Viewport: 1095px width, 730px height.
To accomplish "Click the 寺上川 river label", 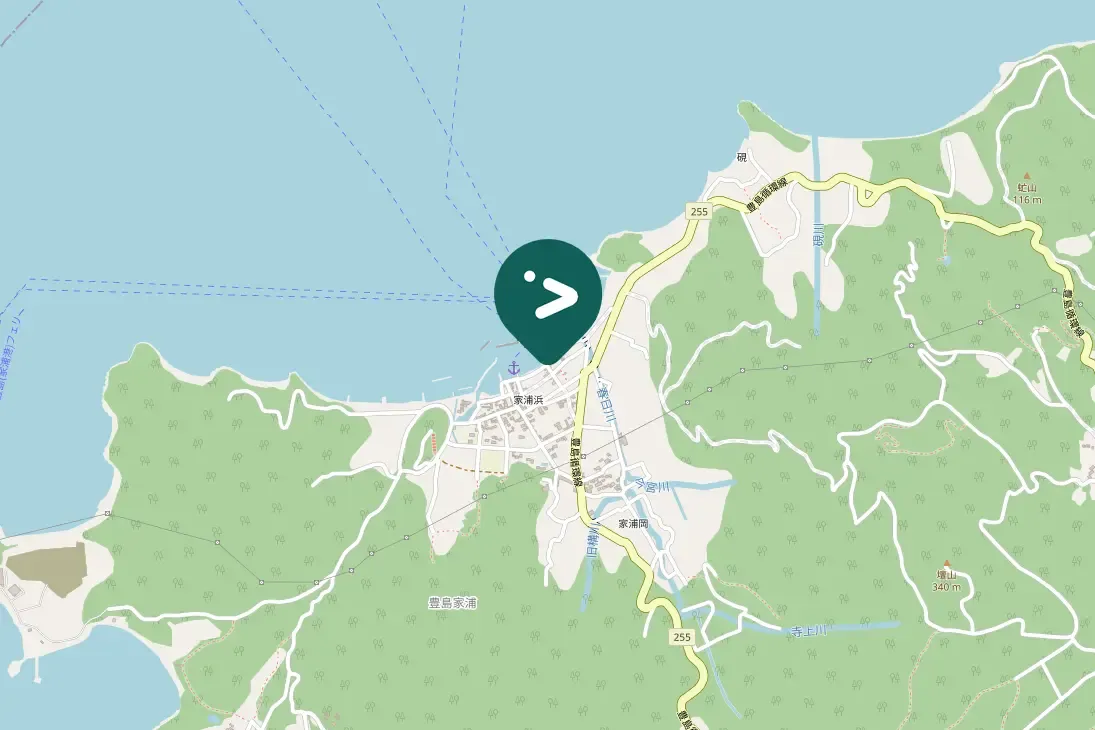I will [x=809, y=631].
